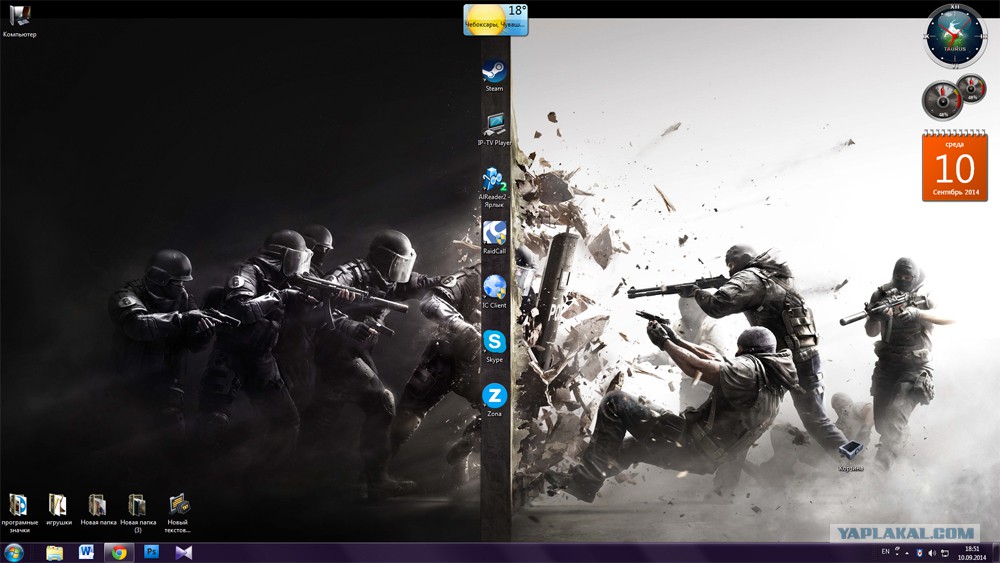Open the игрушки folder
The width and height of the screenshot is (1000, 563).
point(59,510)
